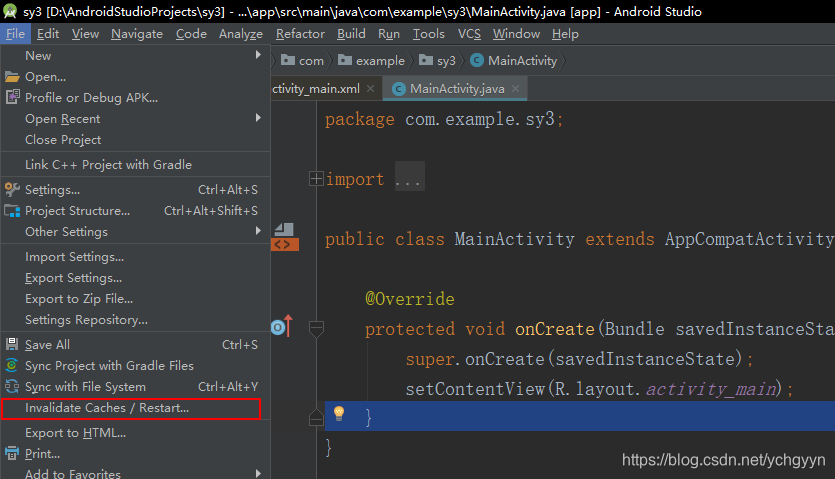
Task: Open the Build menu
Action: [x=351, y=34]
